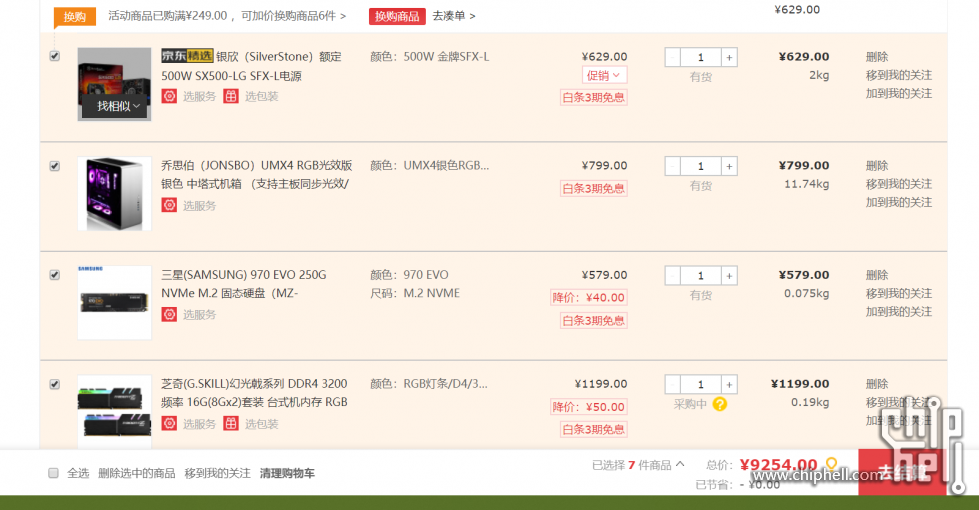This screenshot has height=510, width=979.
Task: Increase quantity of Samsung 970 EVO
Action: coord(729,276)
